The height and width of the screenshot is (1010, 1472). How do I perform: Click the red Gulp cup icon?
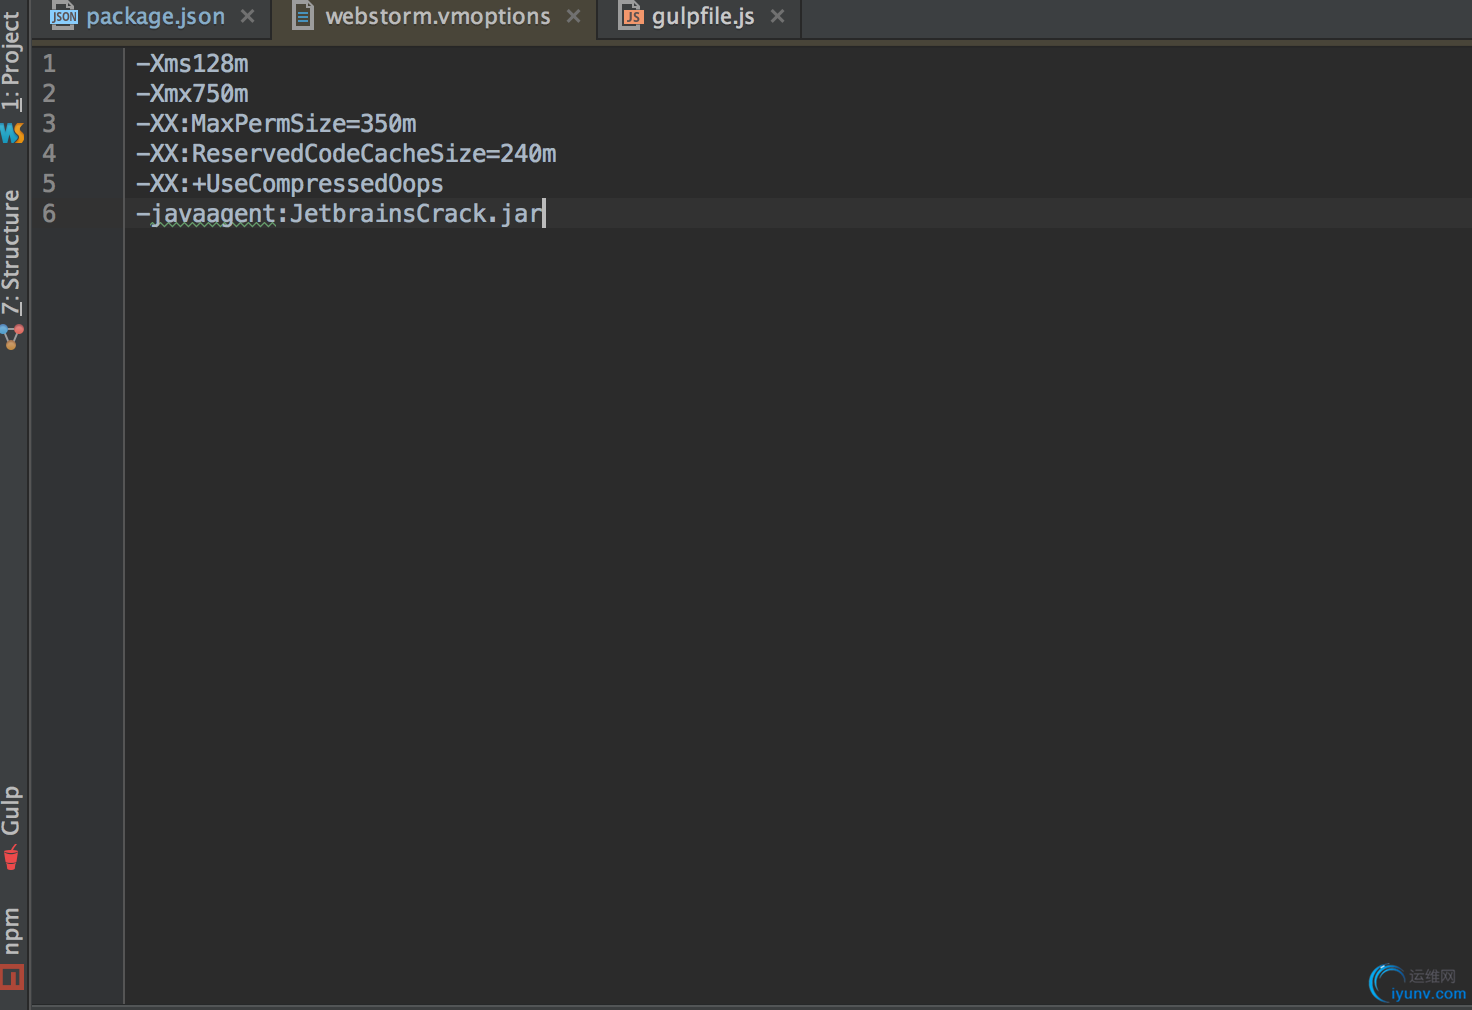[x=12, y=857]
